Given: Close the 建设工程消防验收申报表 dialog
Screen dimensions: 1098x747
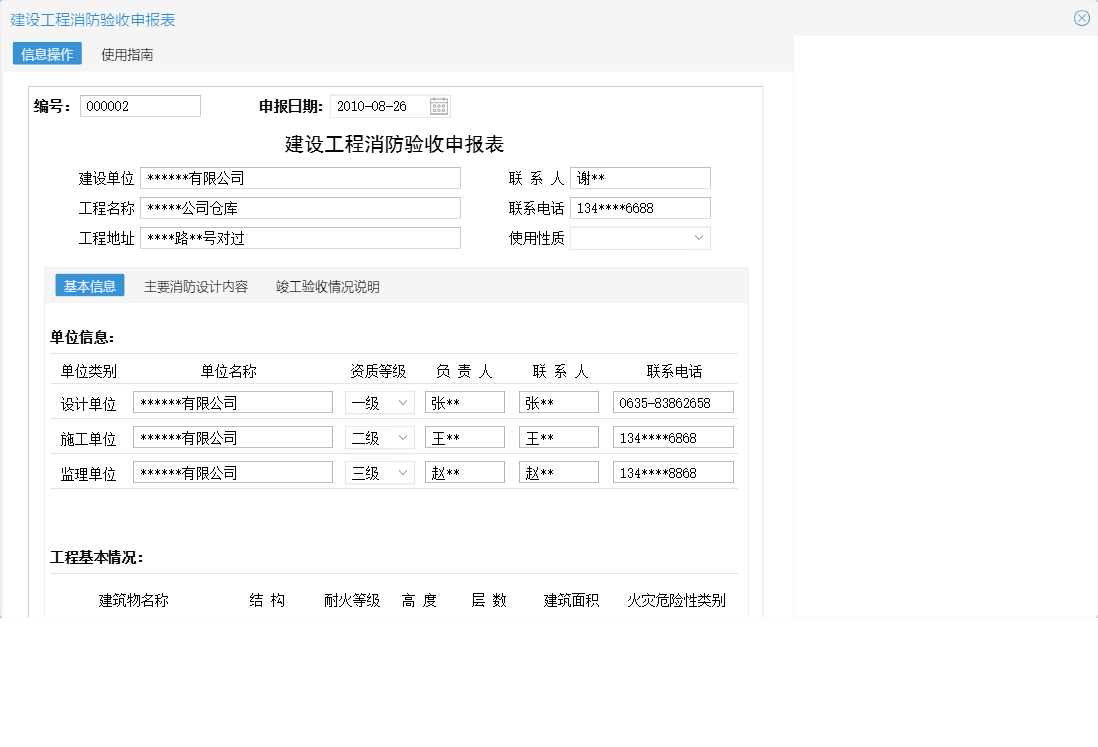Looking at the screenshot, I should click(x=1081, y=17).
